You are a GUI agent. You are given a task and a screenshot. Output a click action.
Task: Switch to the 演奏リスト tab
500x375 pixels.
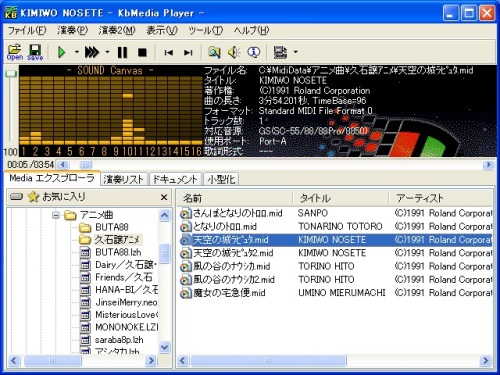click(123, 179)
